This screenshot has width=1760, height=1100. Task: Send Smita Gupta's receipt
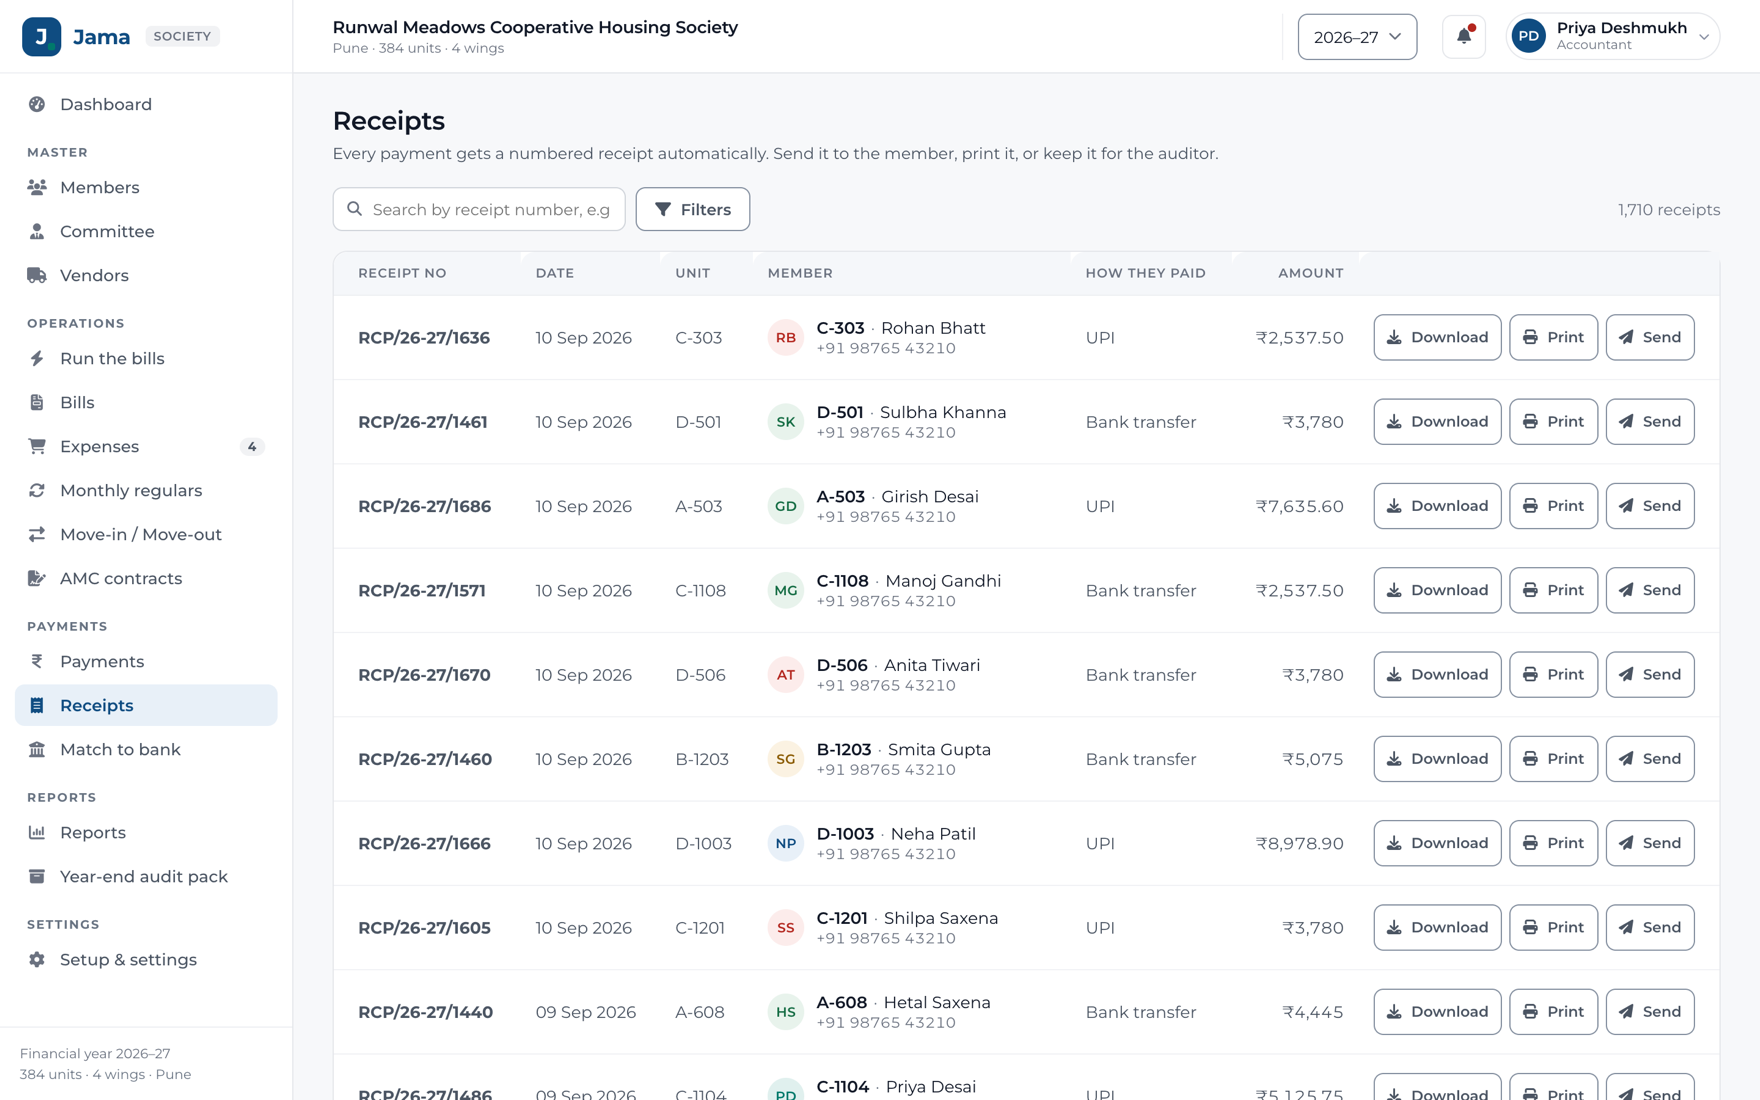point(1650,759)
